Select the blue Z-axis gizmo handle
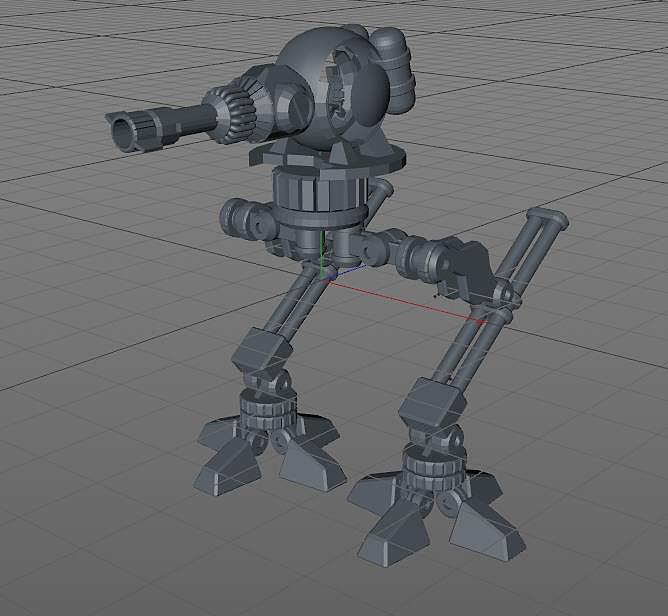Viewport: 668px width, 616px height. click(x=348, y=271)
